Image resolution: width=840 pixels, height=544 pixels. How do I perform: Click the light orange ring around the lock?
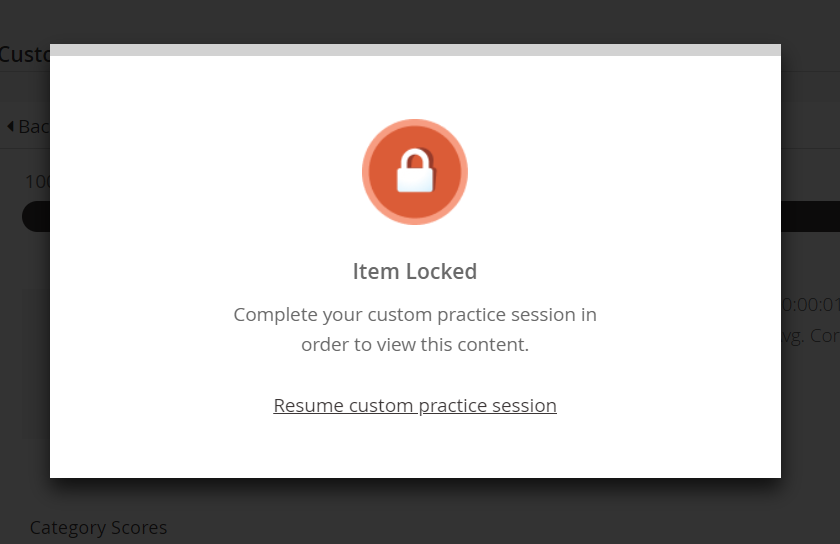click(366, 172)
